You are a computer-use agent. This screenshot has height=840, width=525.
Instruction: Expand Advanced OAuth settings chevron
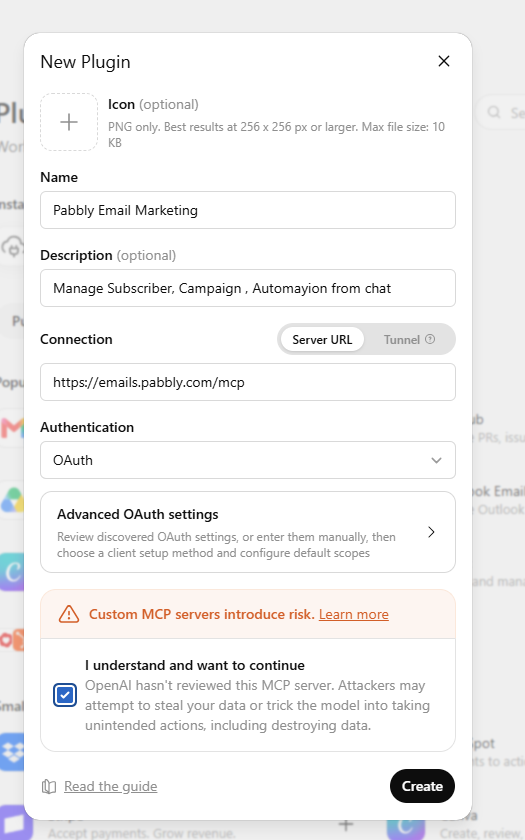coord(431,532)
